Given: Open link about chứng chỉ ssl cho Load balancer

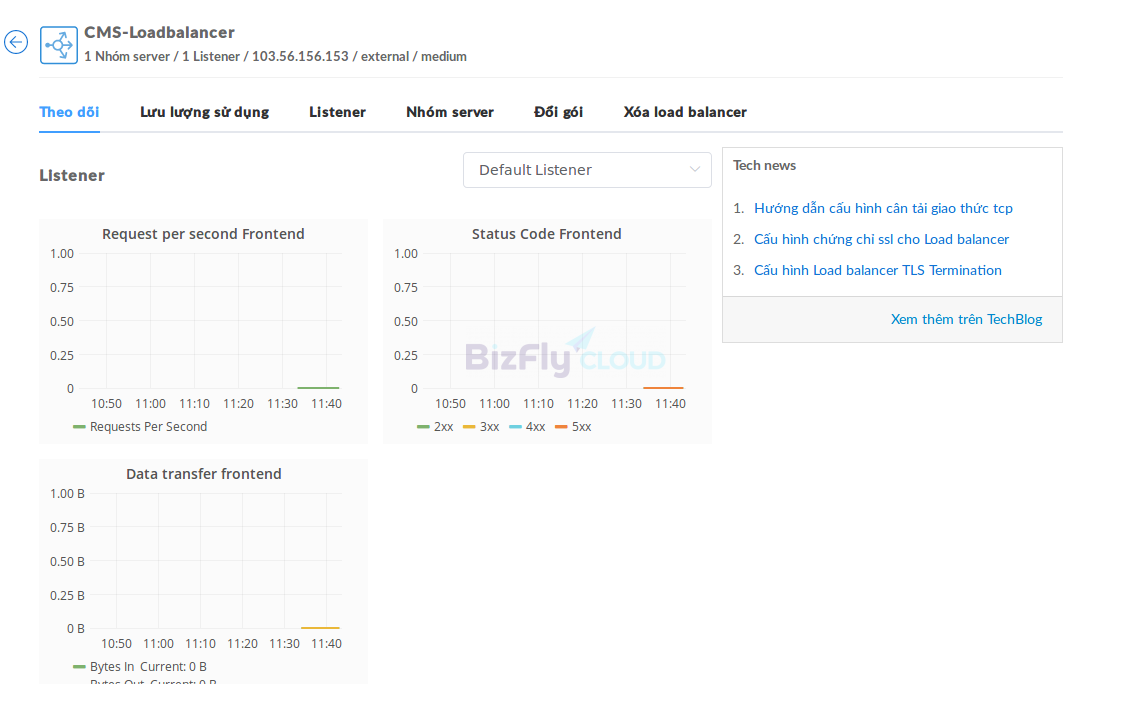Looking at the screenshot, I should 881,239.
